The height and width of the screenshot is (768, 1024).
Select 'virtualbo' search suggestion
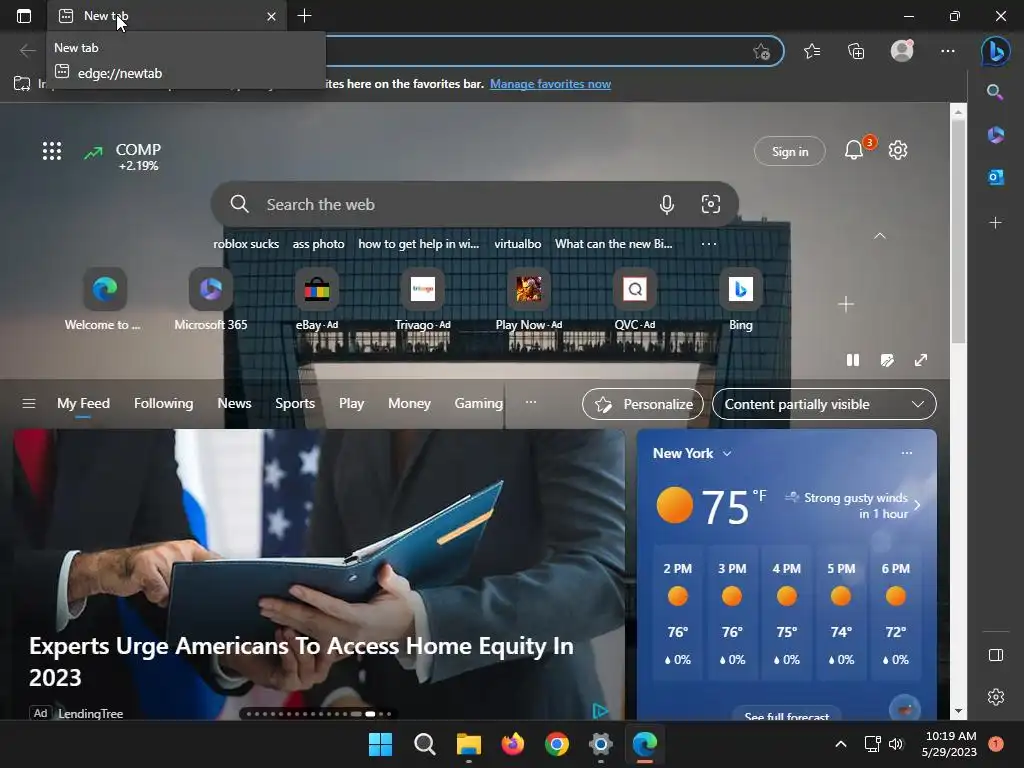[x=517, y=244]
